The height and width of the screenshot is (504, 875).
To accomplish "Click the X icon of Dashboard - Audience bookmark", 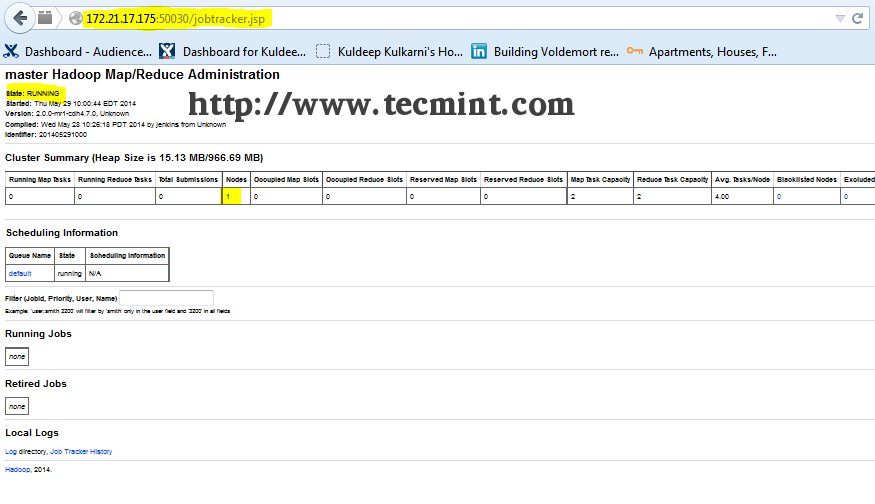I will (11, 51).
